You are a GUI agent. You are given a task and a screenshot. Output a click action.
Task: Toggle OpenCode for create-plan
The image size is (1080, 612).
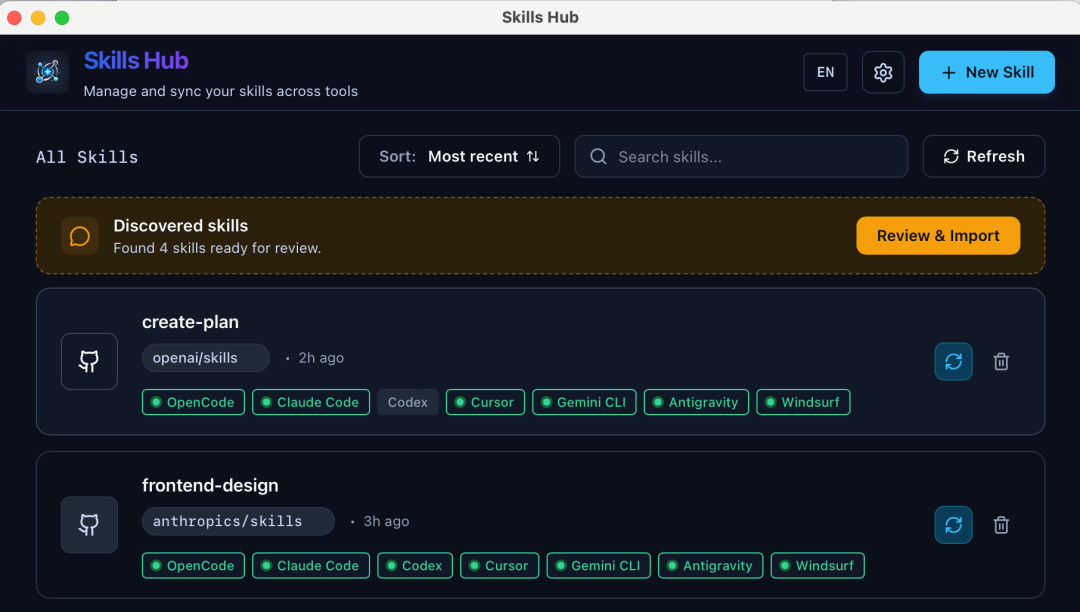click(x=193, y=402)
